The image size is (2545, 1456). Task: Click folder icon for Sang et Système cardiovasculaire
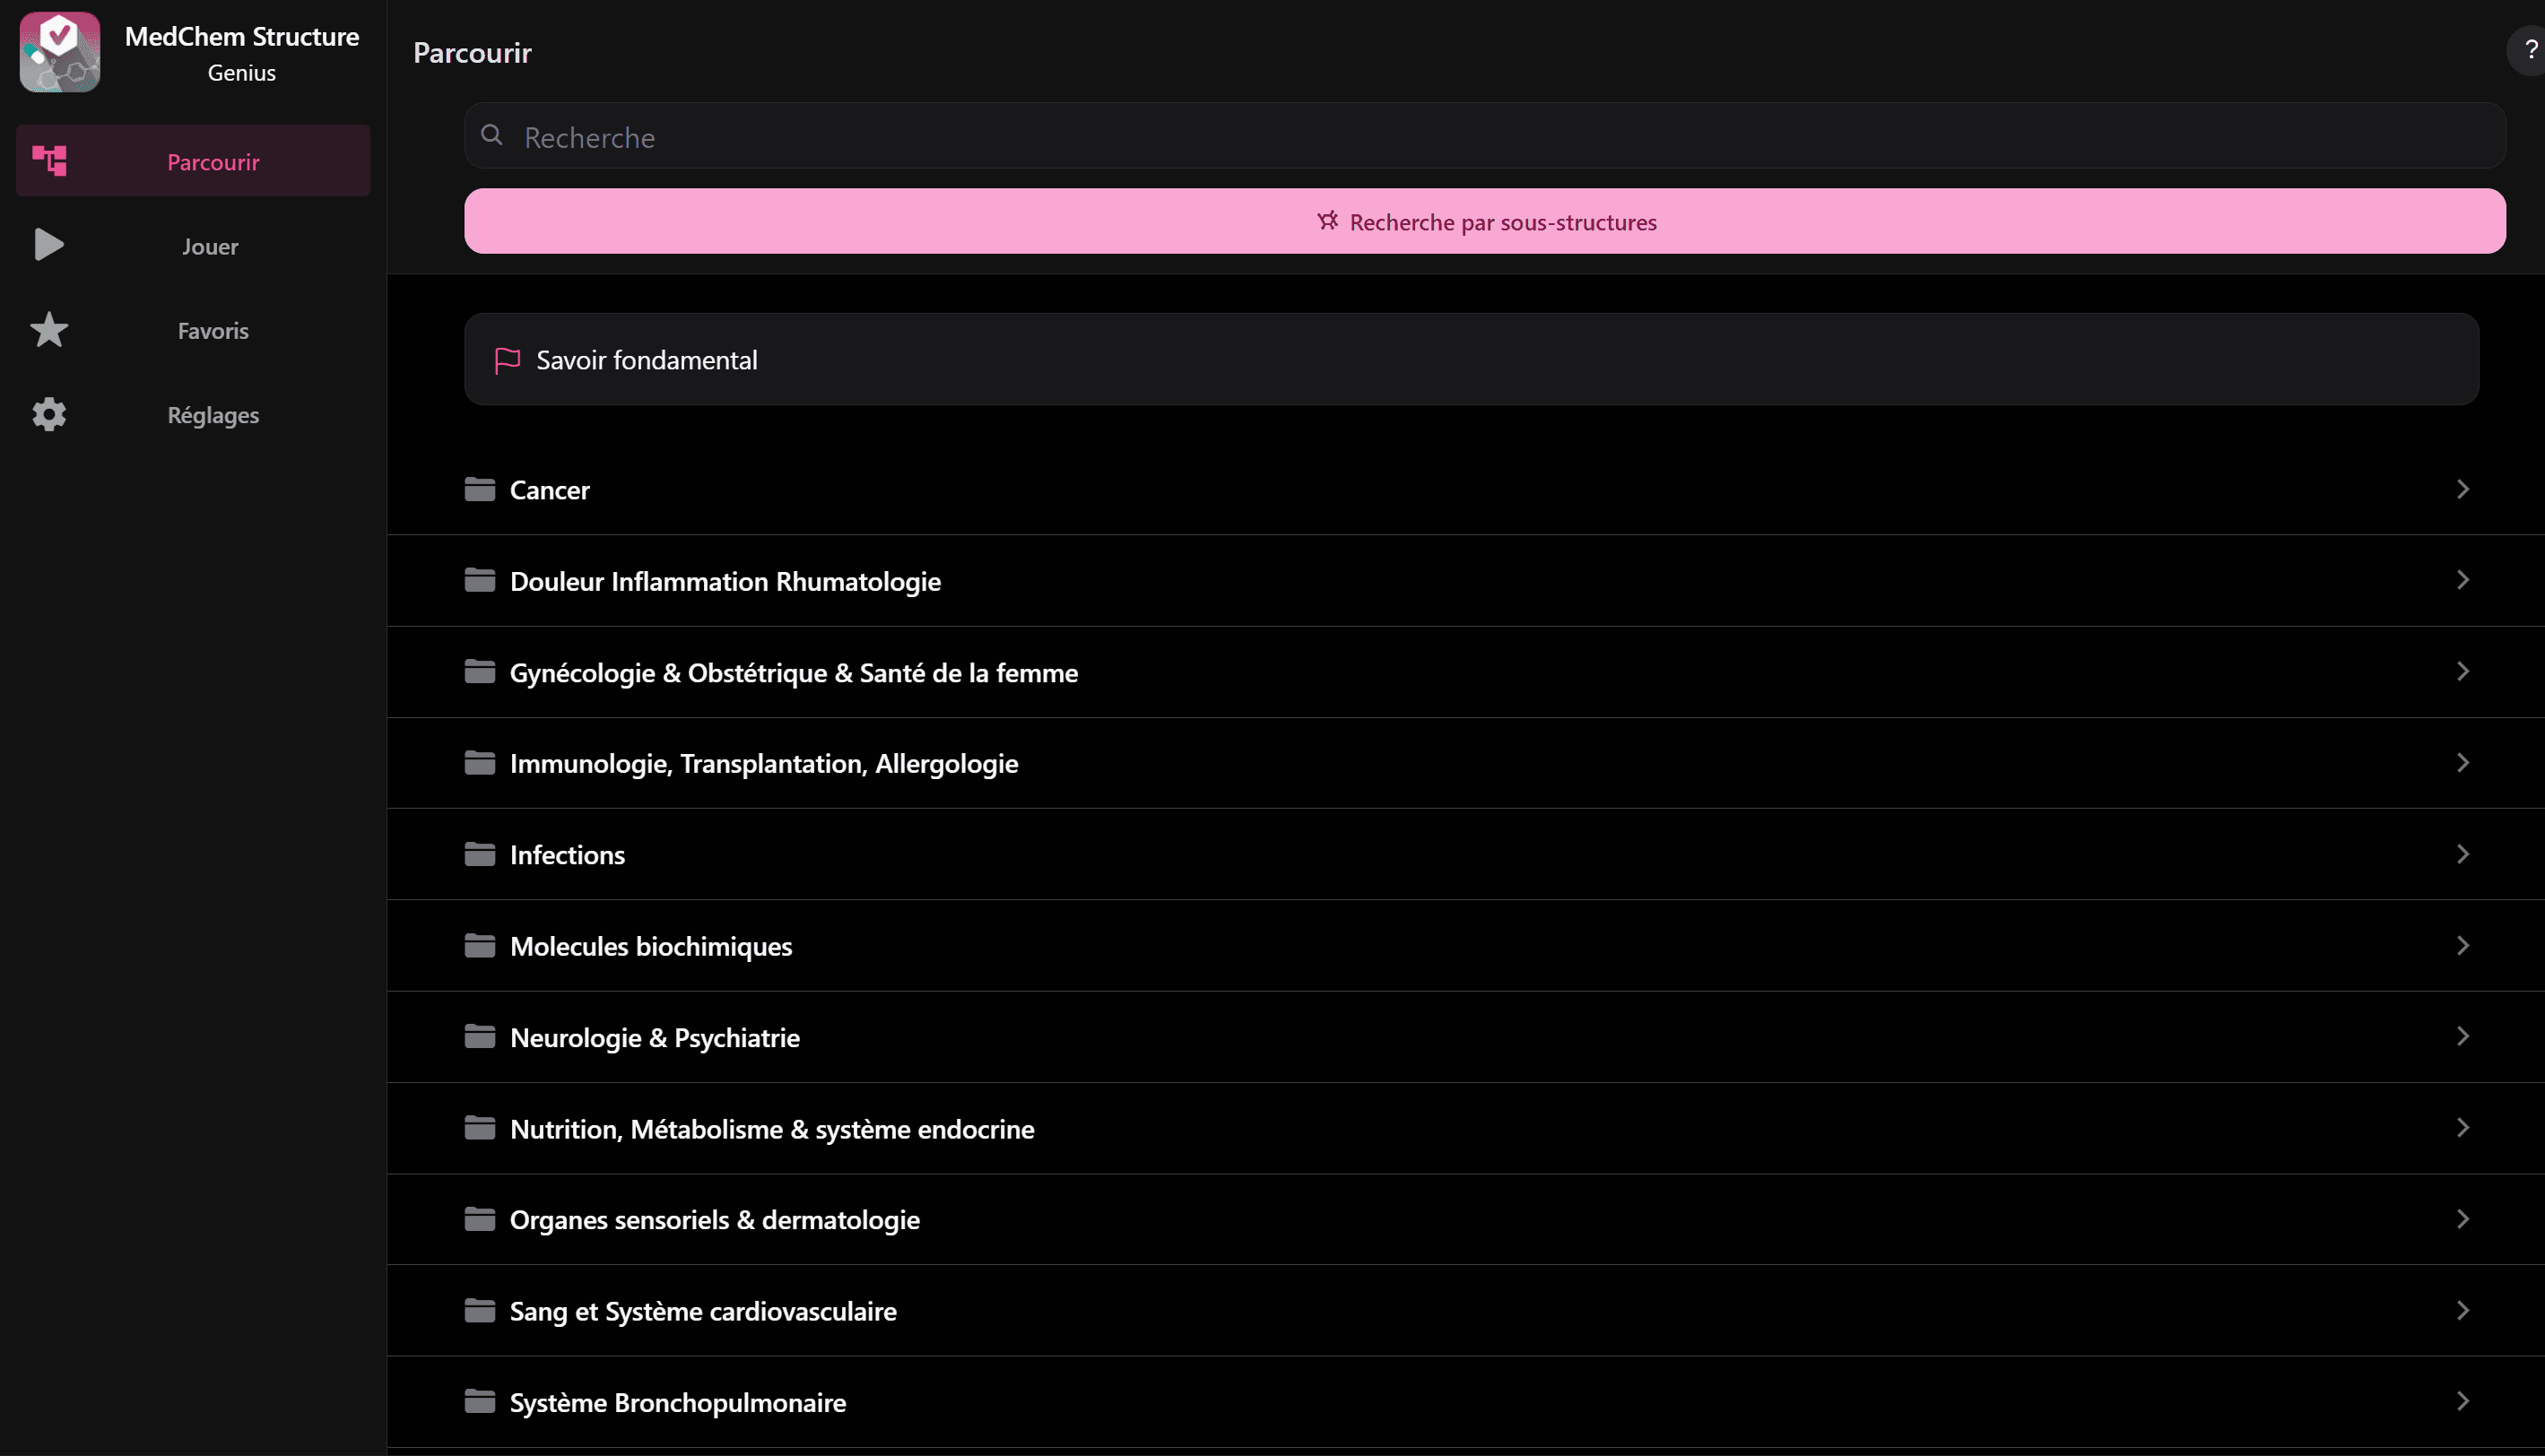point(480,1310)
